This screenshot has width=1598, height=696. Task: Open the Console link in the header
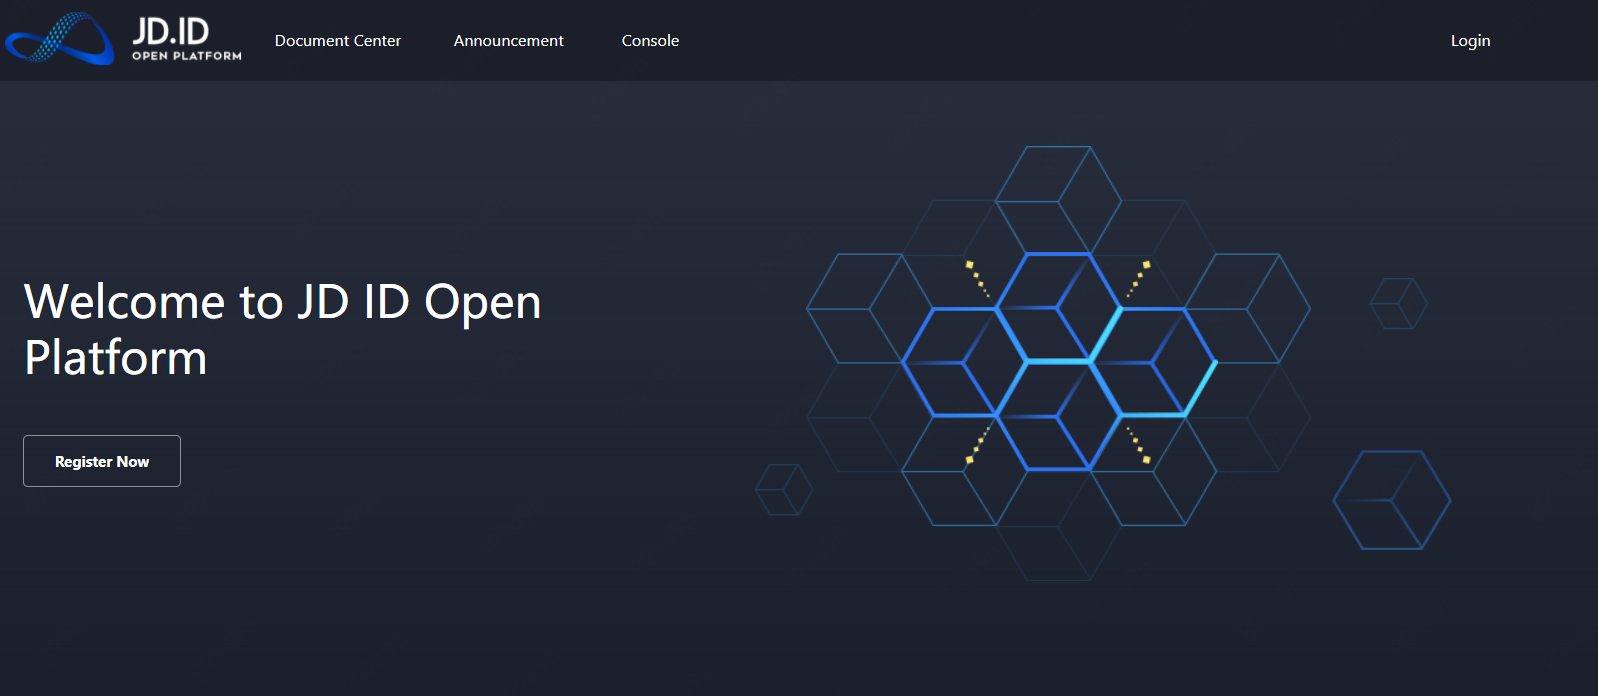[650, 41]
